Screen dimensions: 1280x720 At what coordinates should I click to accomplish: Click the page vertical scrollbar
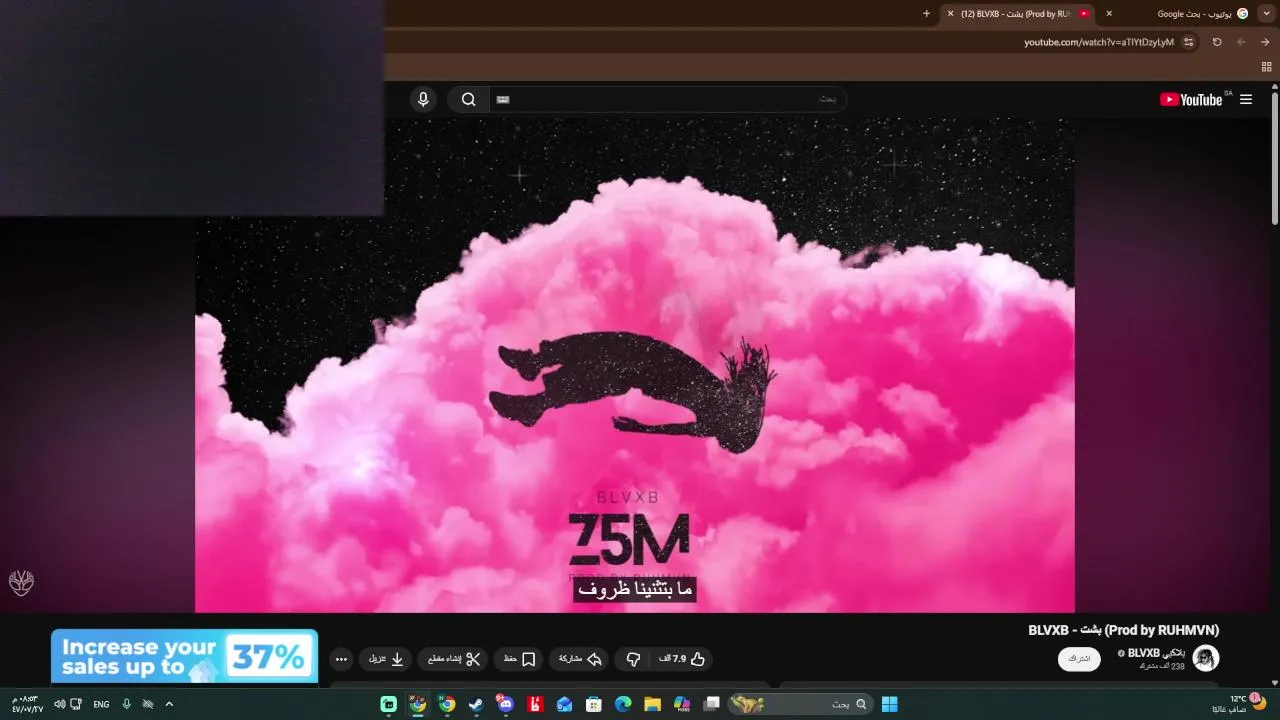[x=1275, y=160]
